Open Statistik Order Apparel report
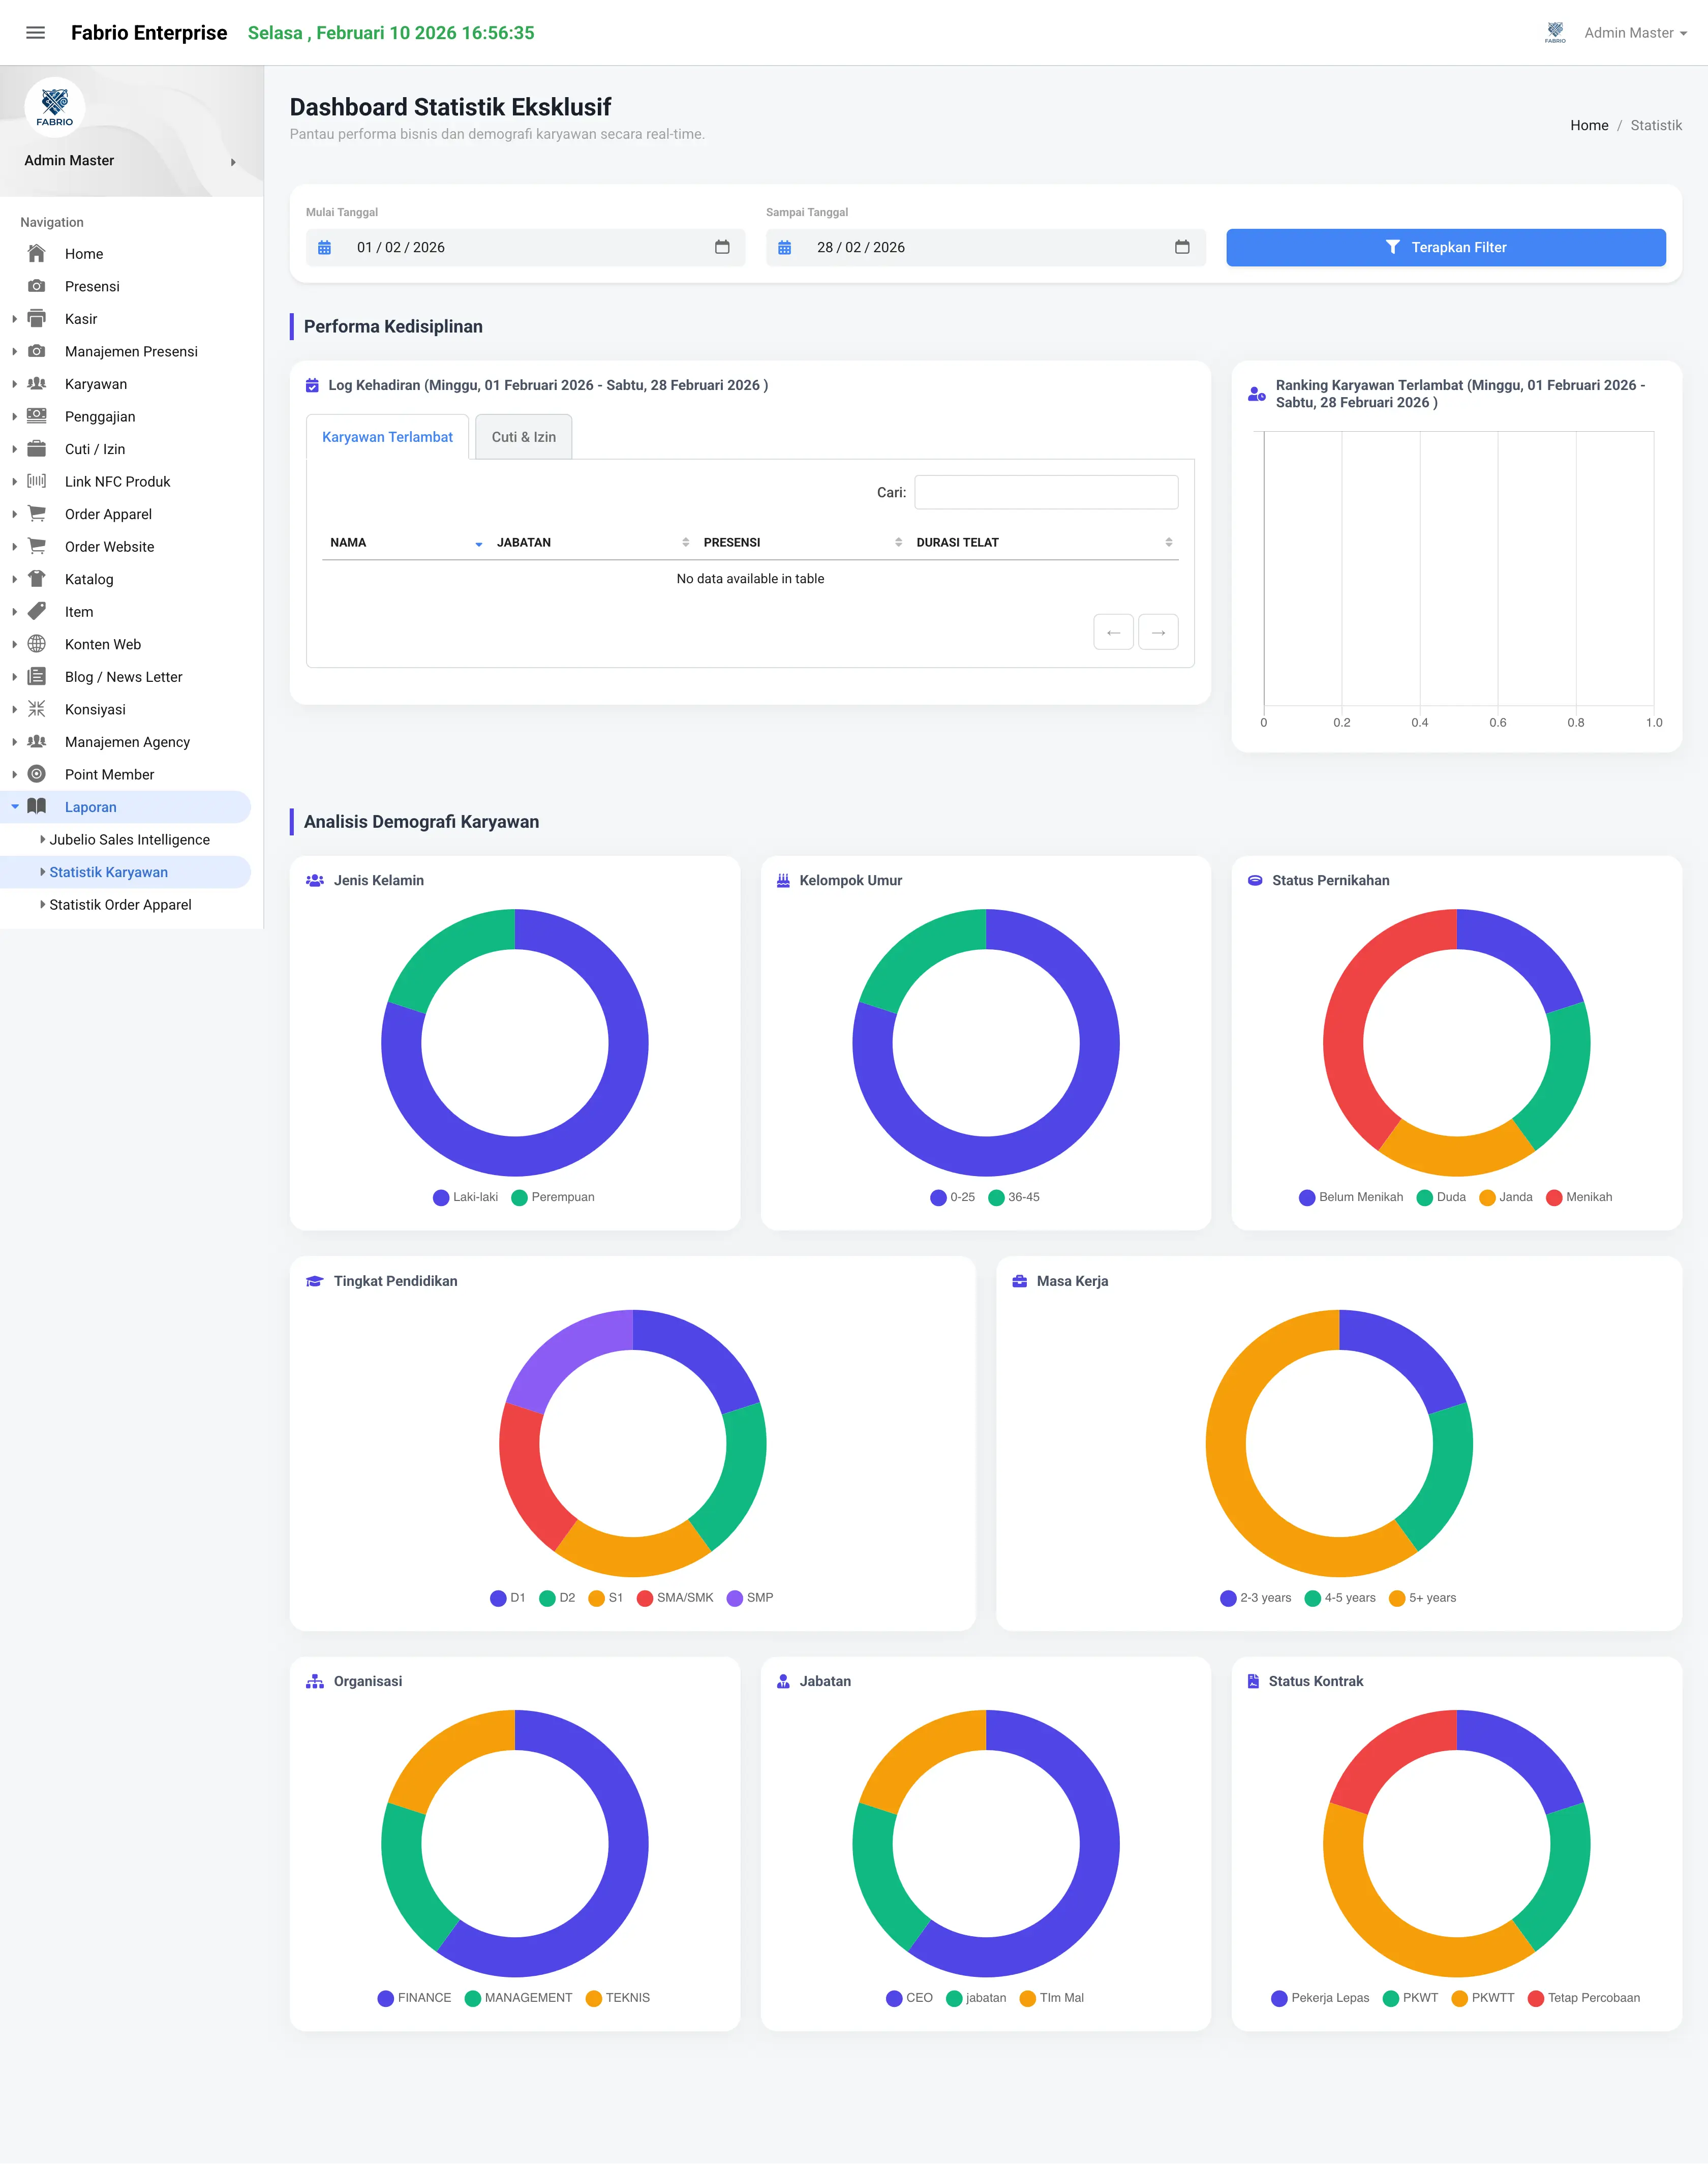The width and height of the screenshot is (1708, 2164). pos(120,905)
